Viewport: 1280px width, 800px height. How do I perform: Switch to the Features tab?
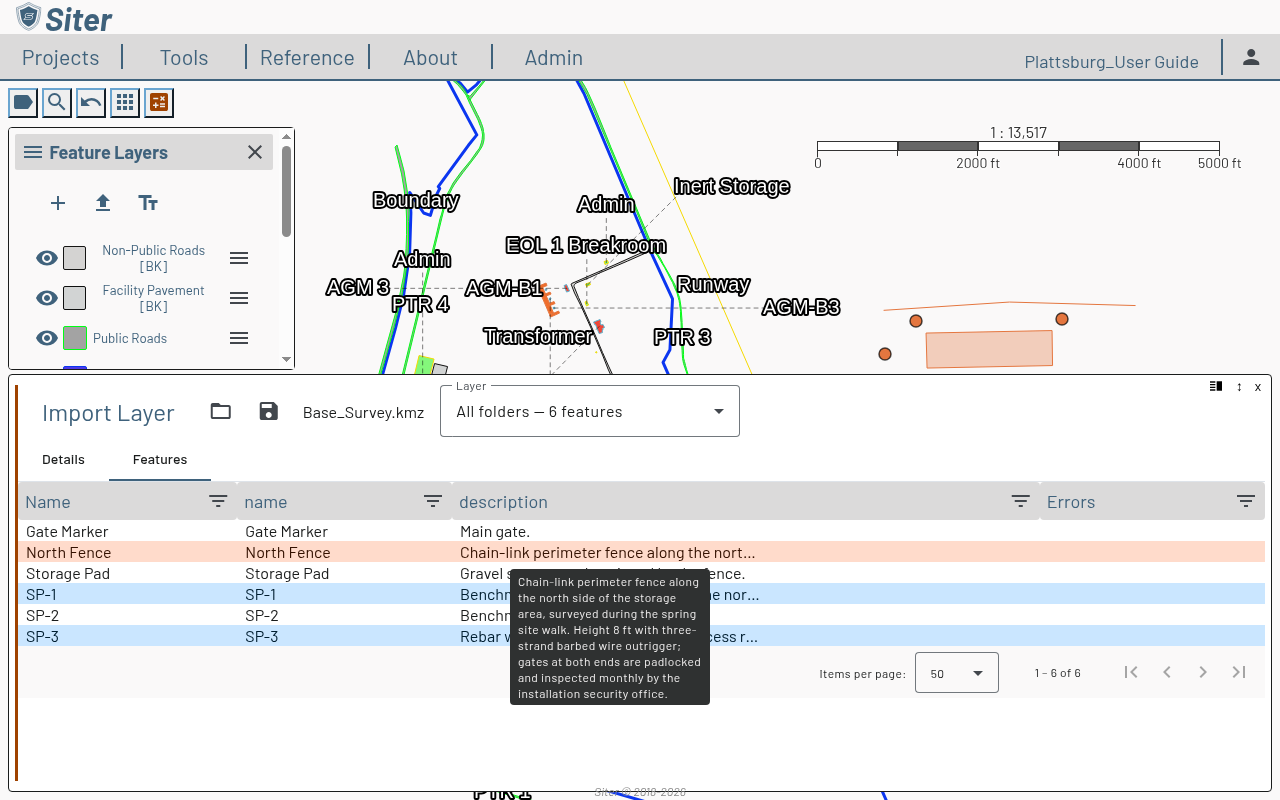click(160, 459)
